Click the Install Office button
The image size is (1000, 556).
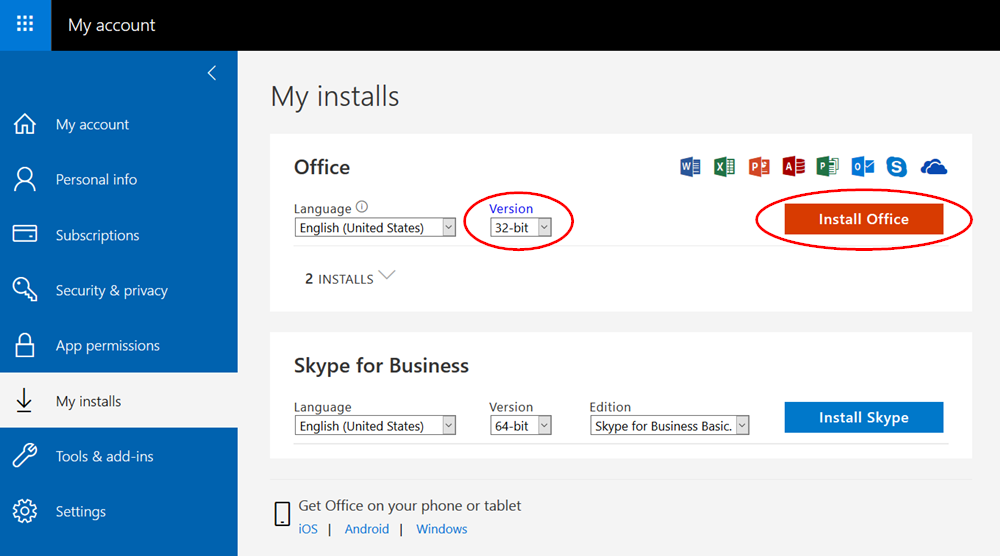[x=864, y=219]
